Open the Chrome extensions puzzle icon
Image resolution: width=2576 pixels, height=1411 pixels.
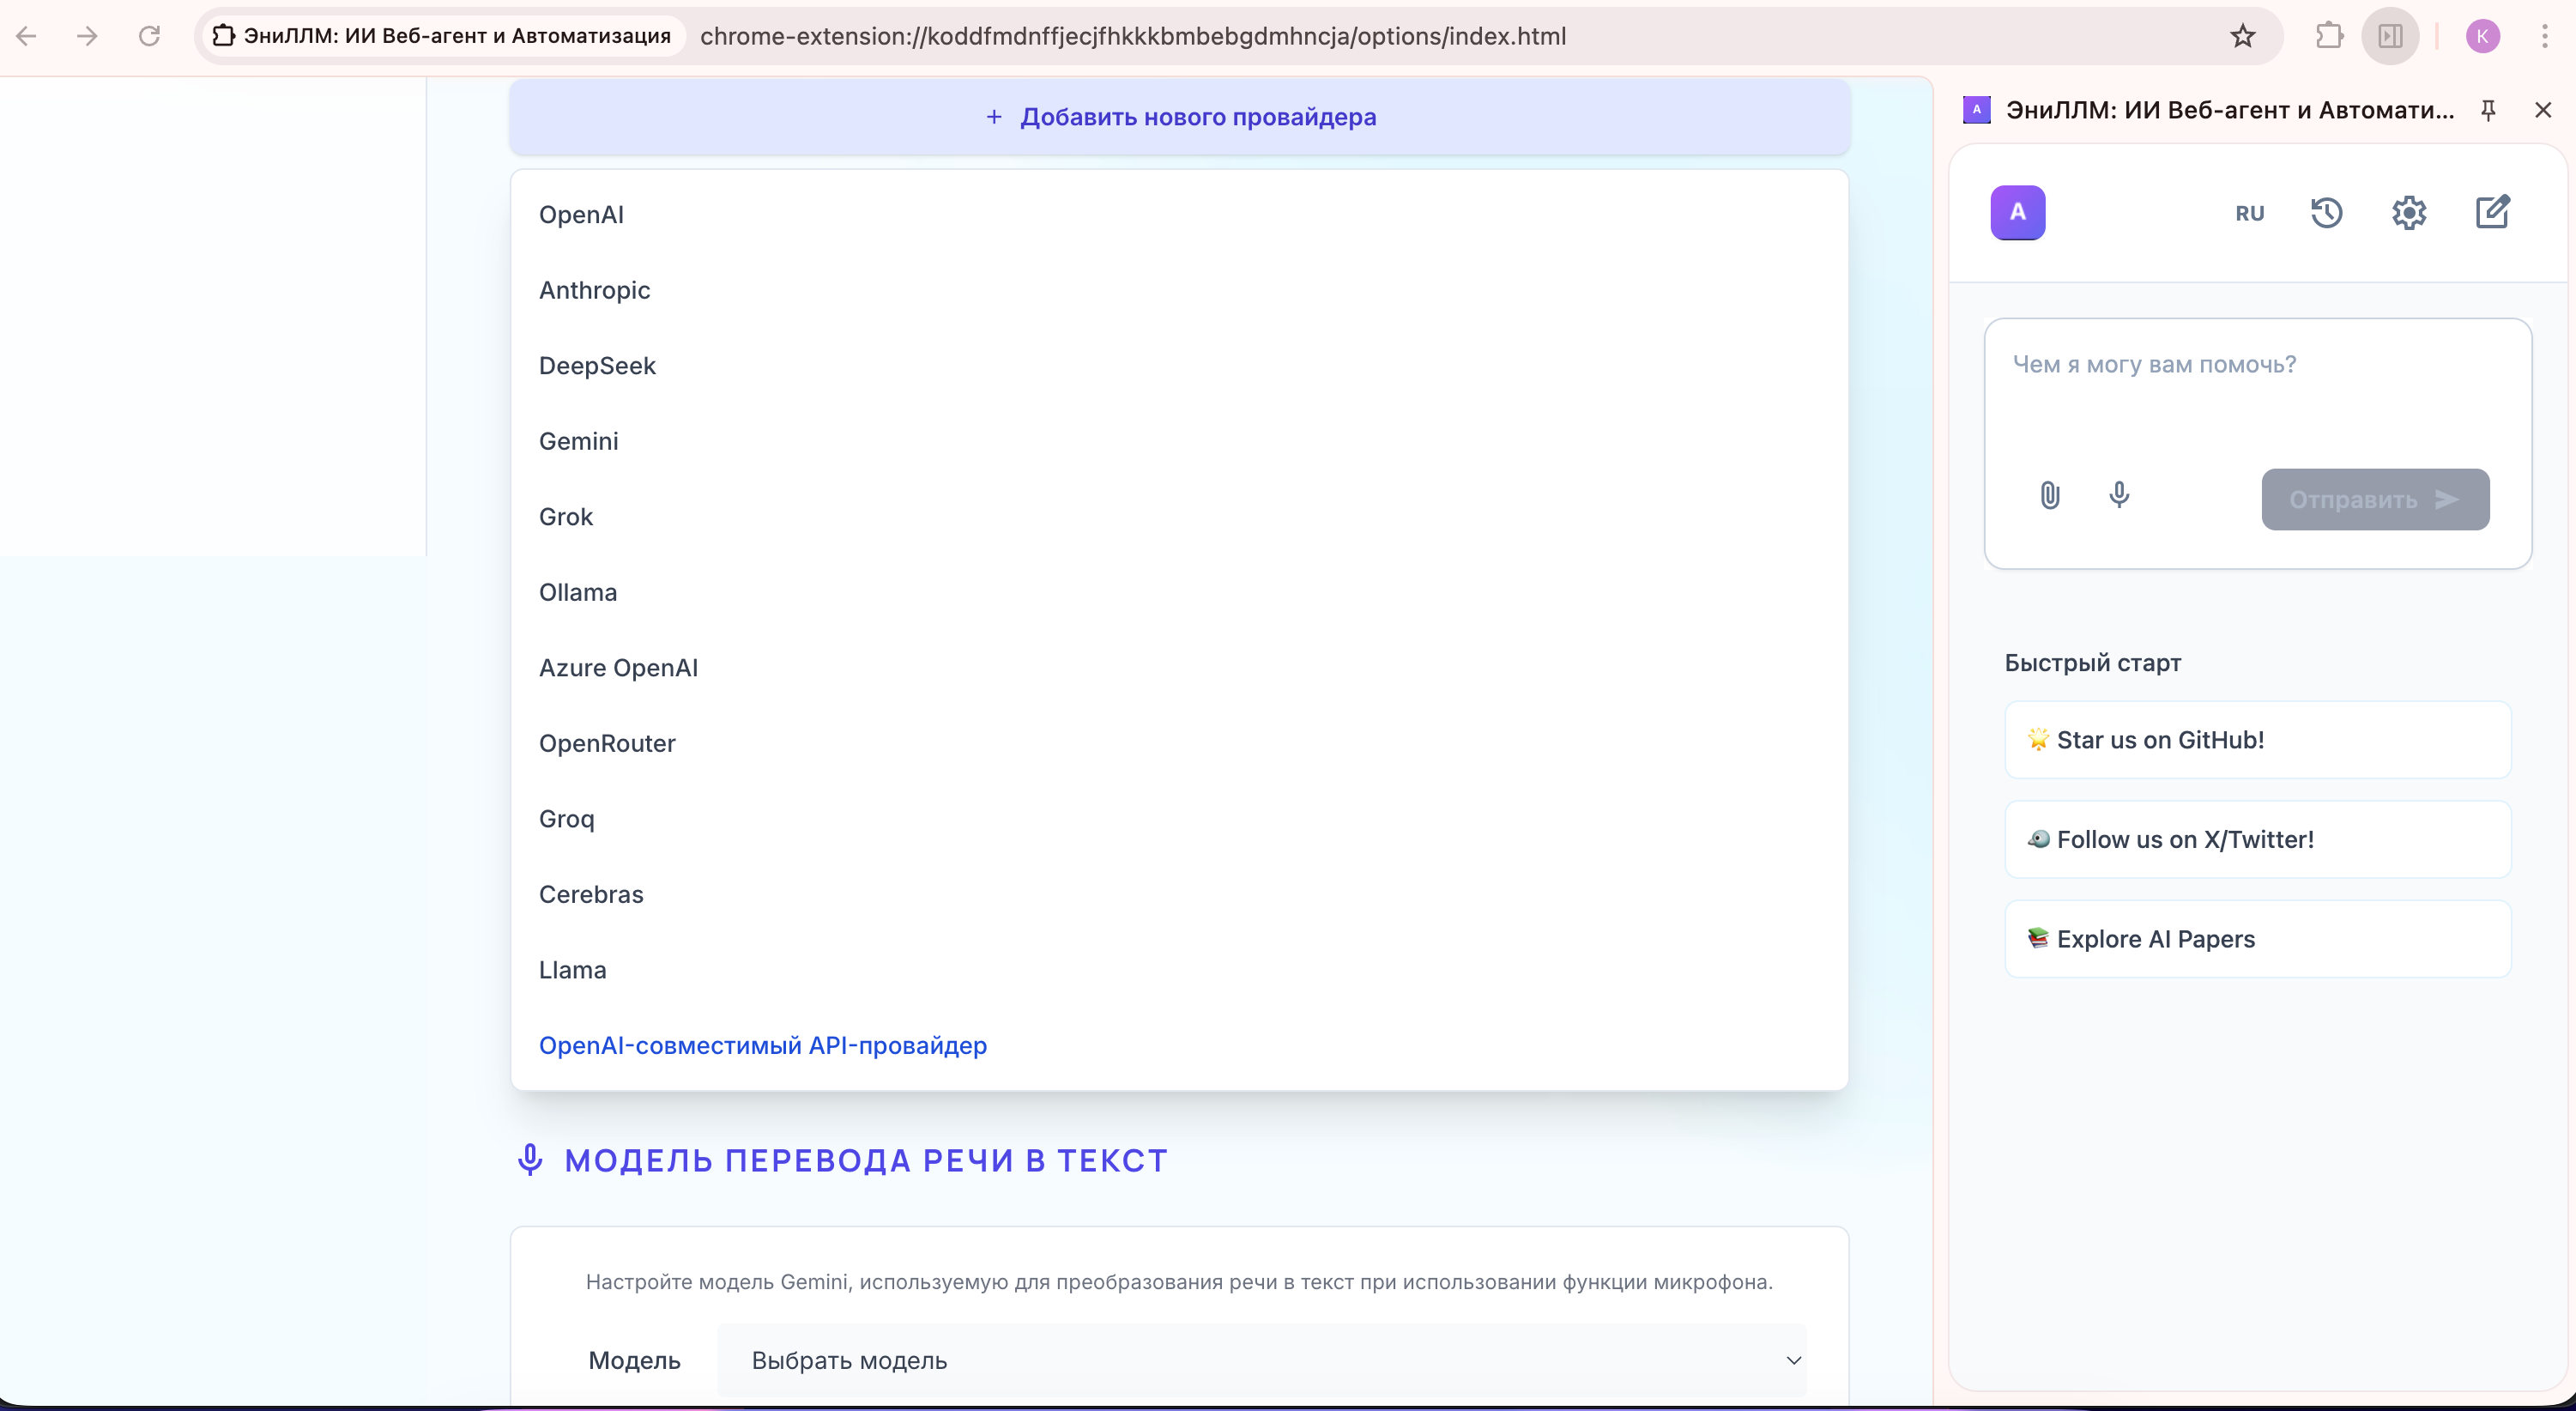tap(2329, 36)
